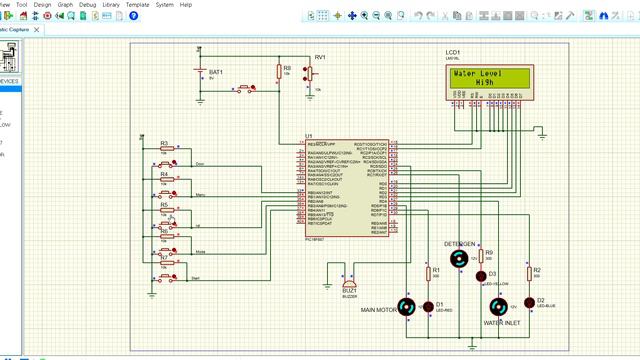Zoom to view entire sheet icon

pos(388,16)
